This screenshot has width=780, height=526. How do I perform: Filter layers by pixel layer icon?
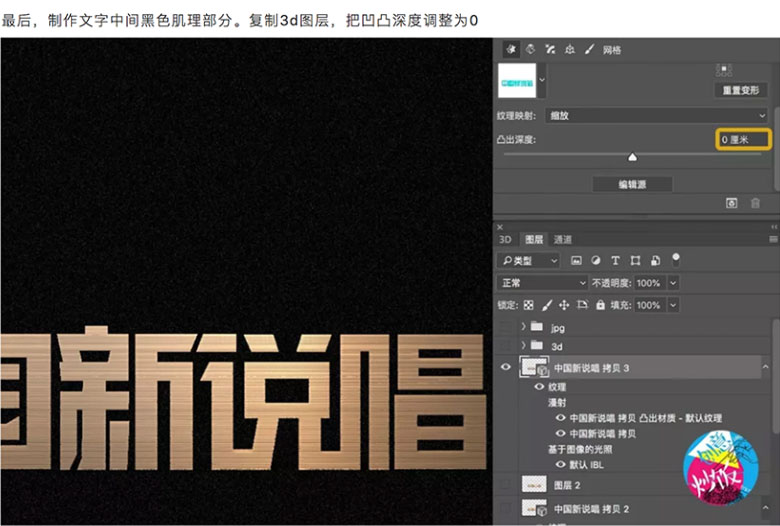click(x=576, y=260)
